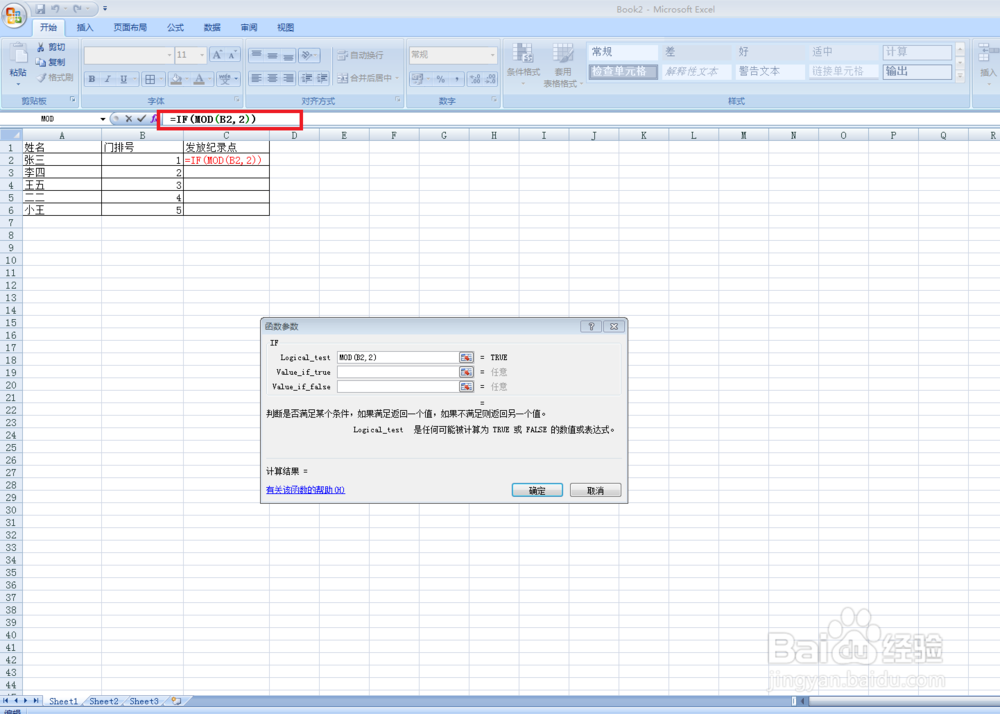Click 确定 button in function dialog
1000x714 pixels.
537,490
